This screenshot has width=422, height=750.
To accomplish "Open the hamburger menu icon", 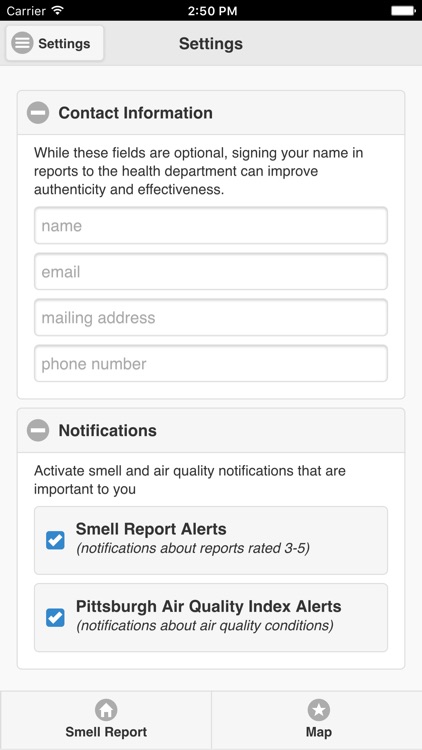I will [22, 44].
